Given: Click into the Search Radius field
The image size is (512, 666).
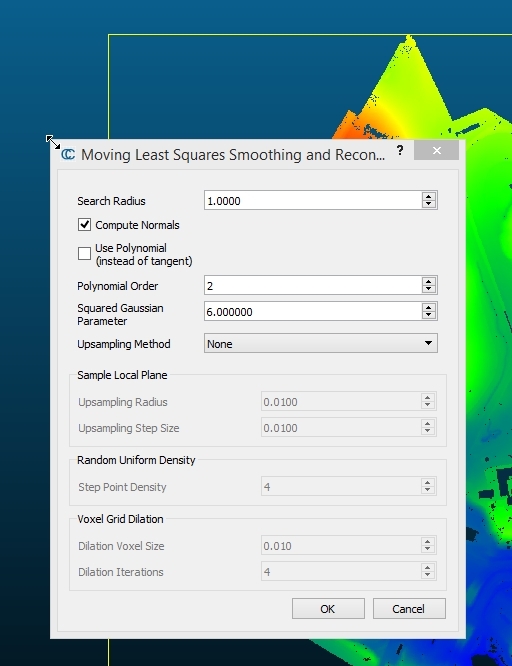Looking at the screenshot, I should coord(313,200).
